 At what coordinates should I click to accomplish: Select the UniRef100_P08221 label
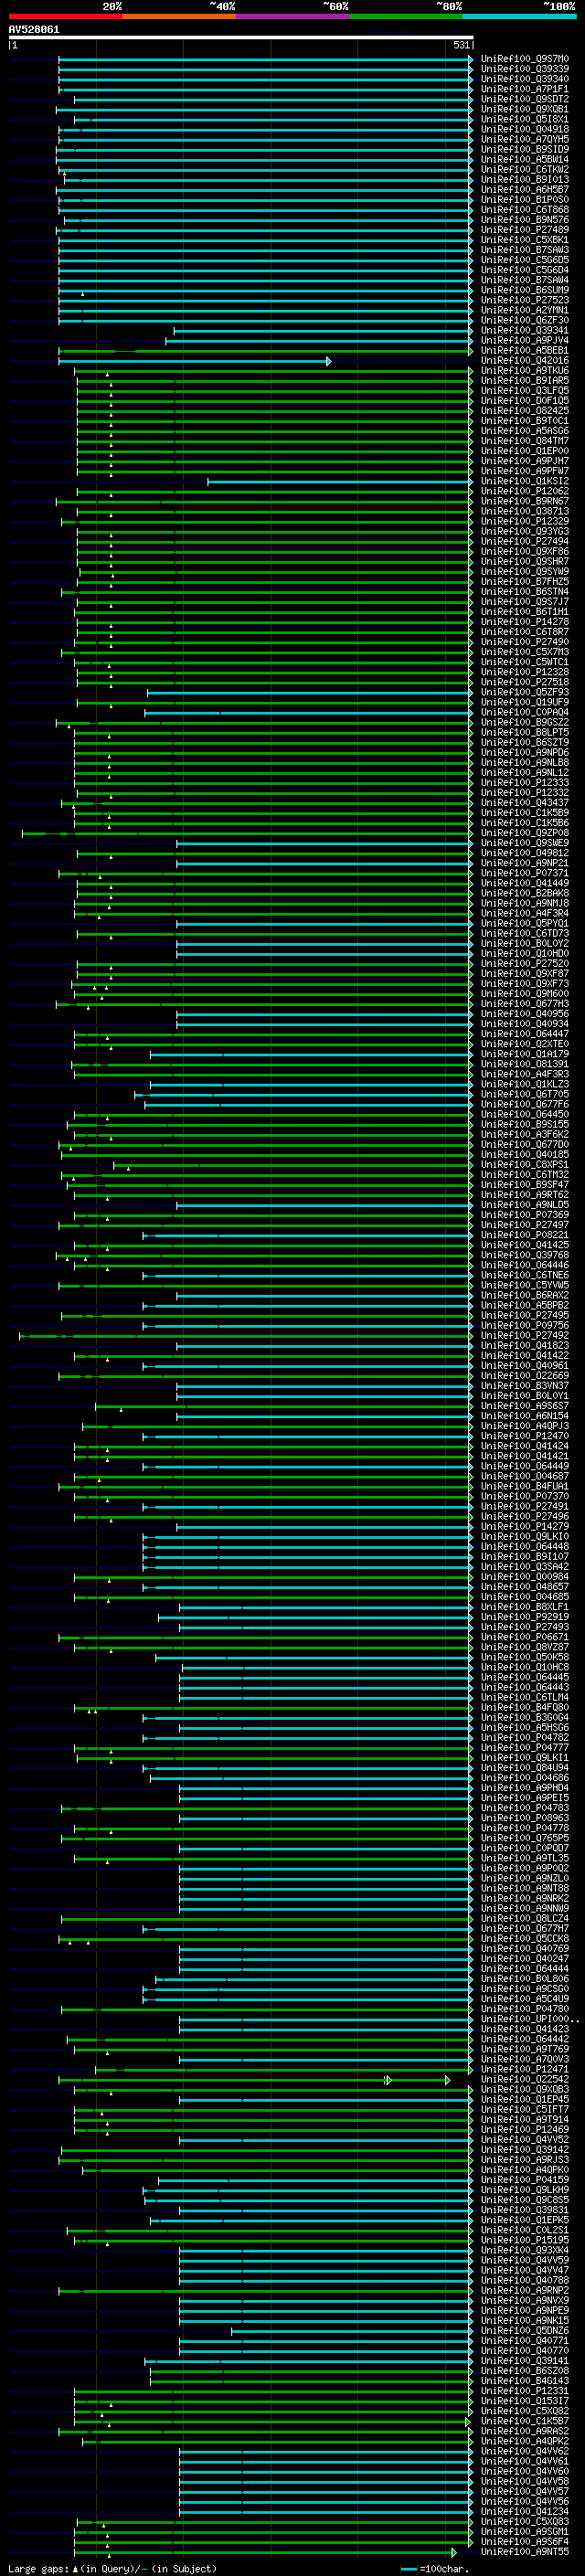[525, 1235]
